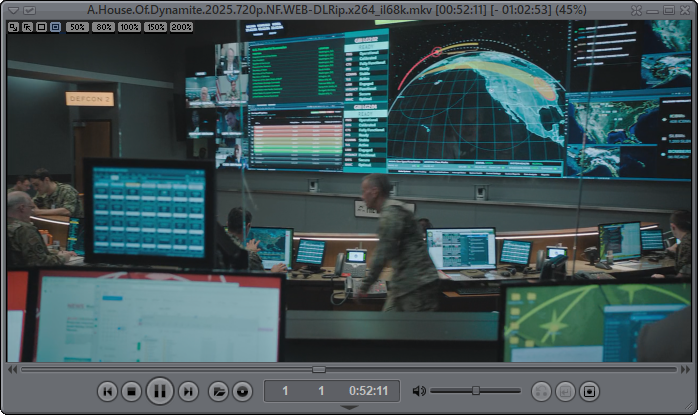Set video size to 100%
The width and height of the screenshot is (698, 415).
click(129, 27)
